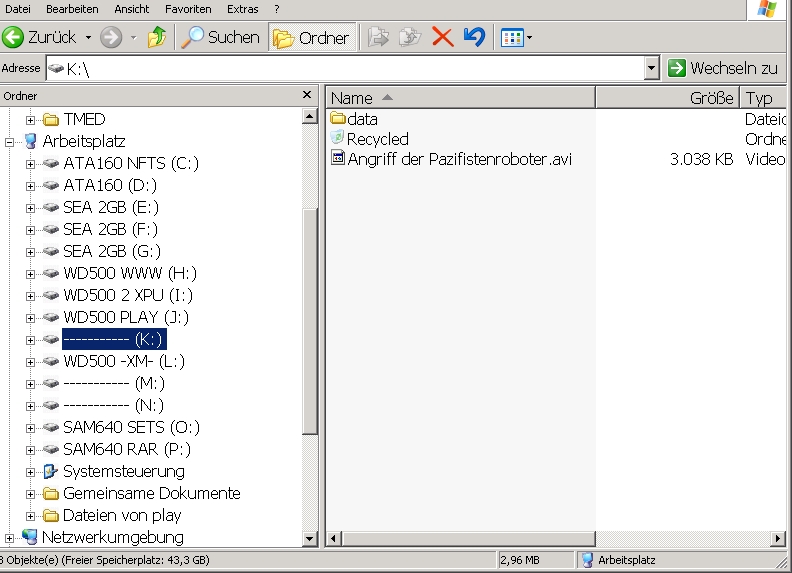This screenshot has height=573, width=792.
Task: Close the Ordner side panel
Action: click(x=307, y=96)
